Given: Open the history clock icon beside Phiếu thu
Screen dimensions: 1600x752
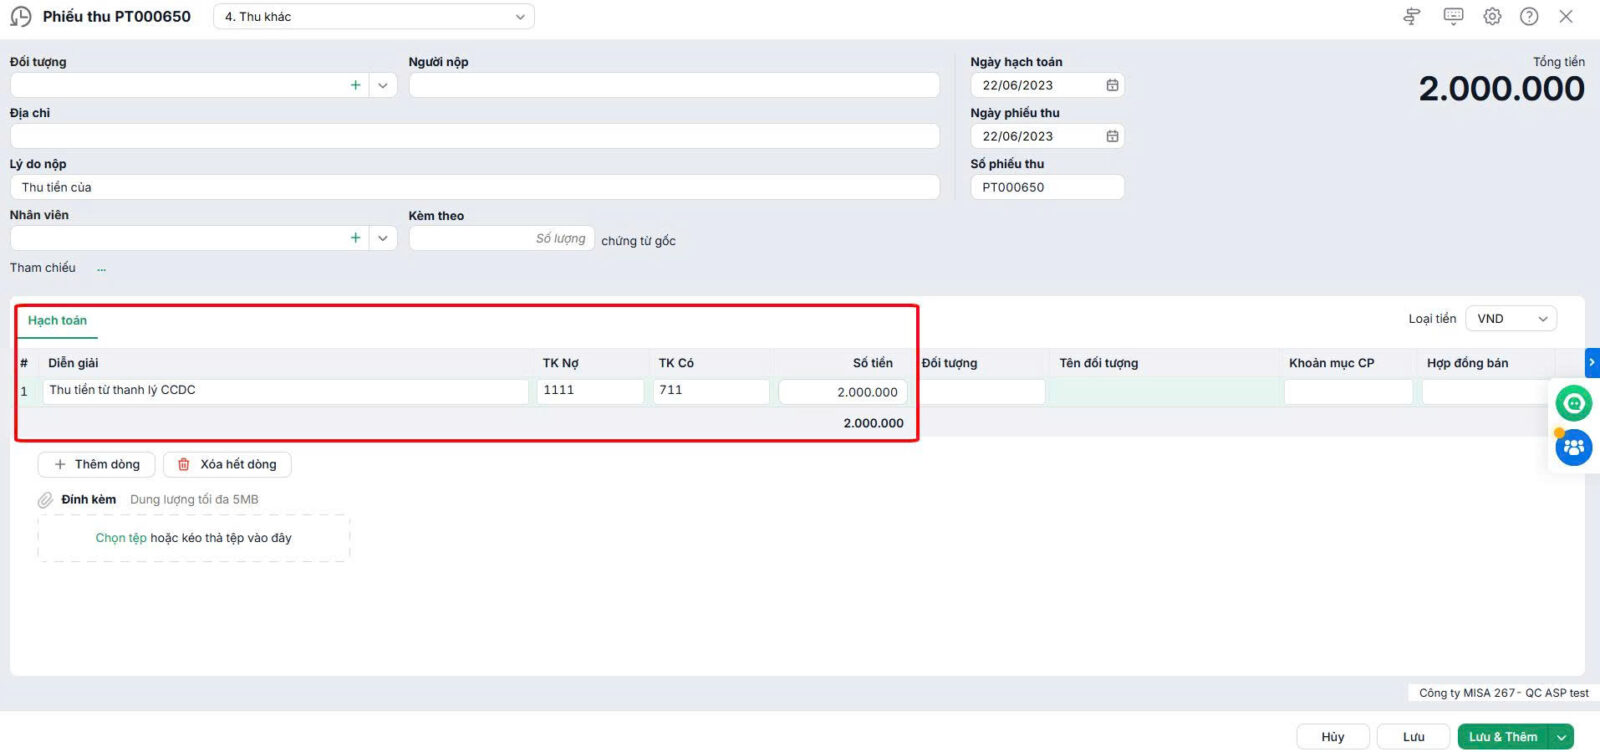Looking at the screenshot, I should pos(20,17).
